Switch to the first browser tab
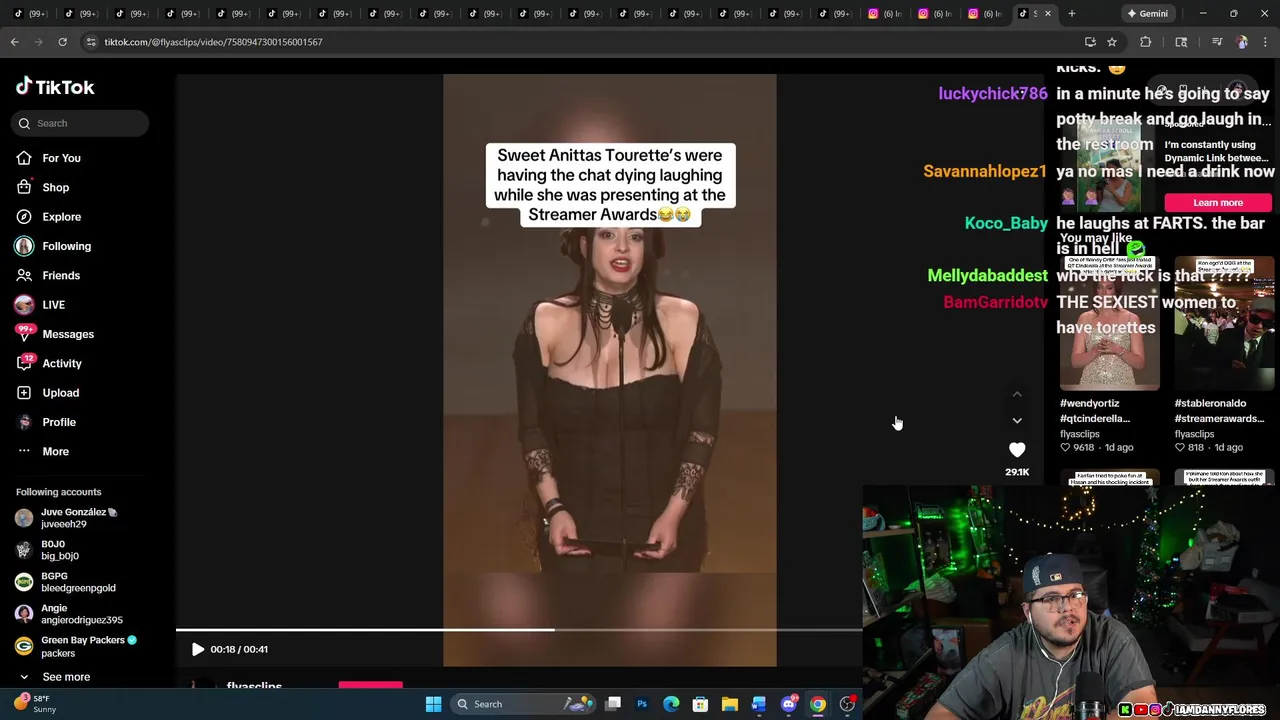Image resolution: width=1280 pixels, height=720 pixels. tap(33, 14)
